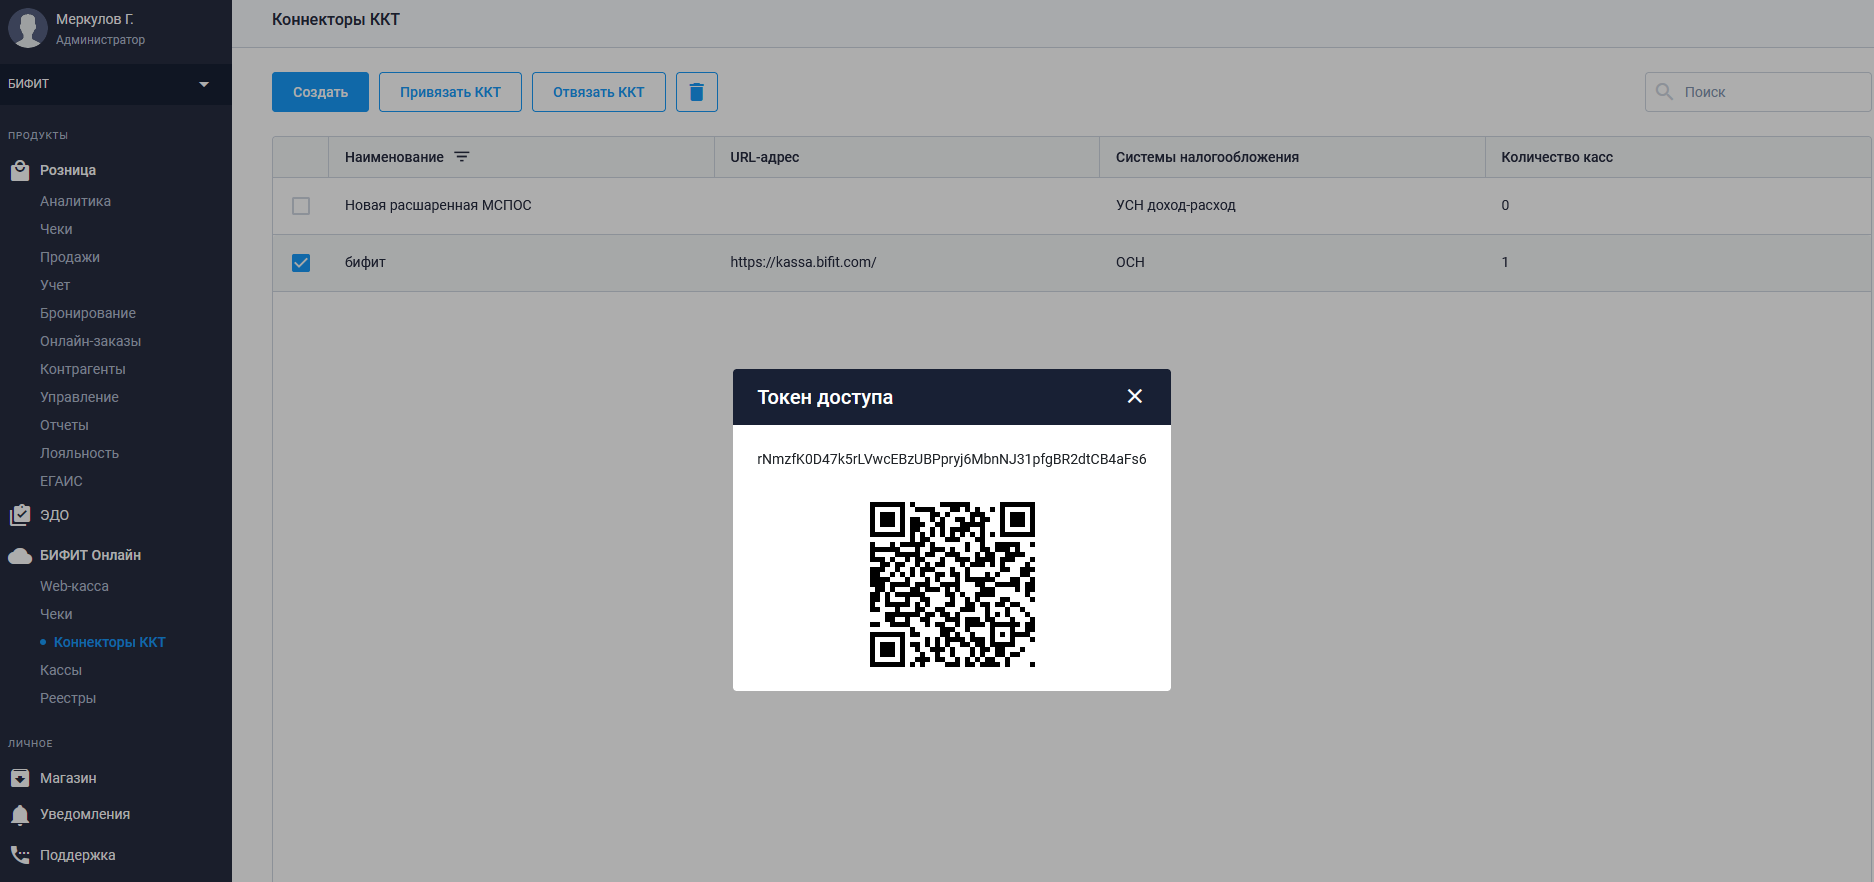Focus the Поиск search field

coord(1758,92)
